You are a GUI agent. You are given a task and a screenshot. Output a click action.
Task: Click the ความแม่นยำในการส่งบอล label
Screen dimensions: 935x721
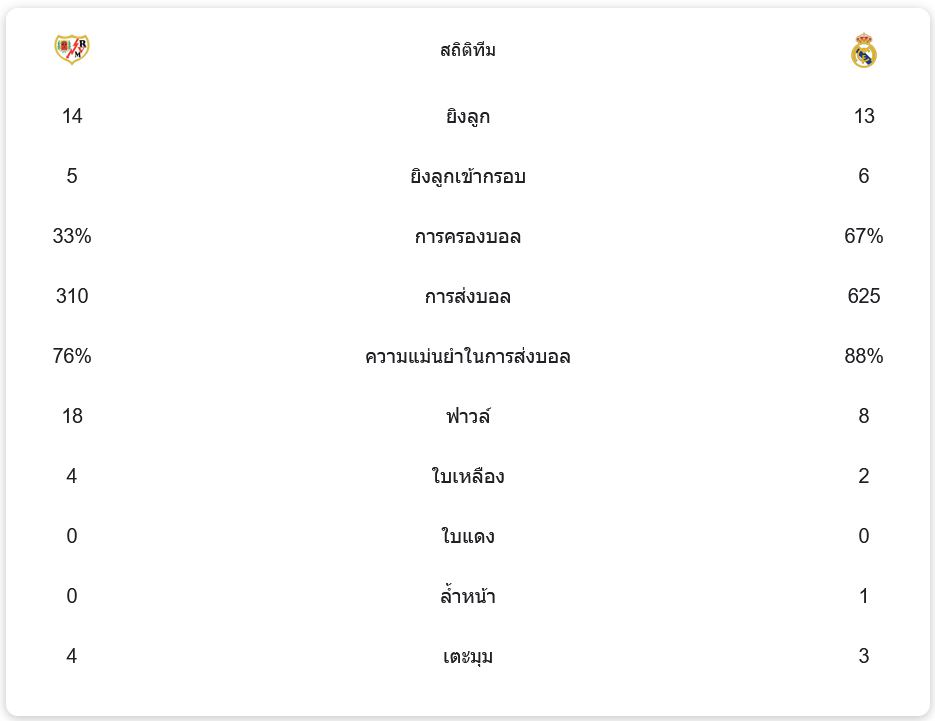[468, 357]
